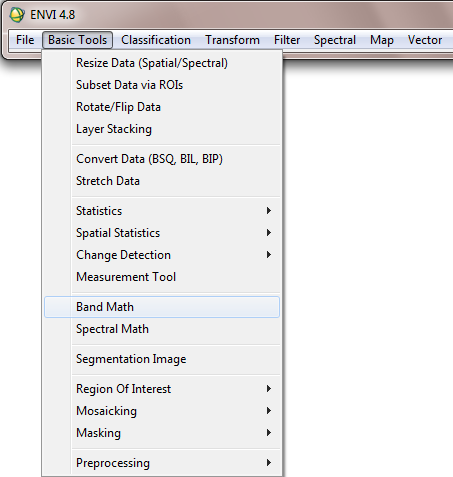Select Layer Stacking option

[162, 129]
